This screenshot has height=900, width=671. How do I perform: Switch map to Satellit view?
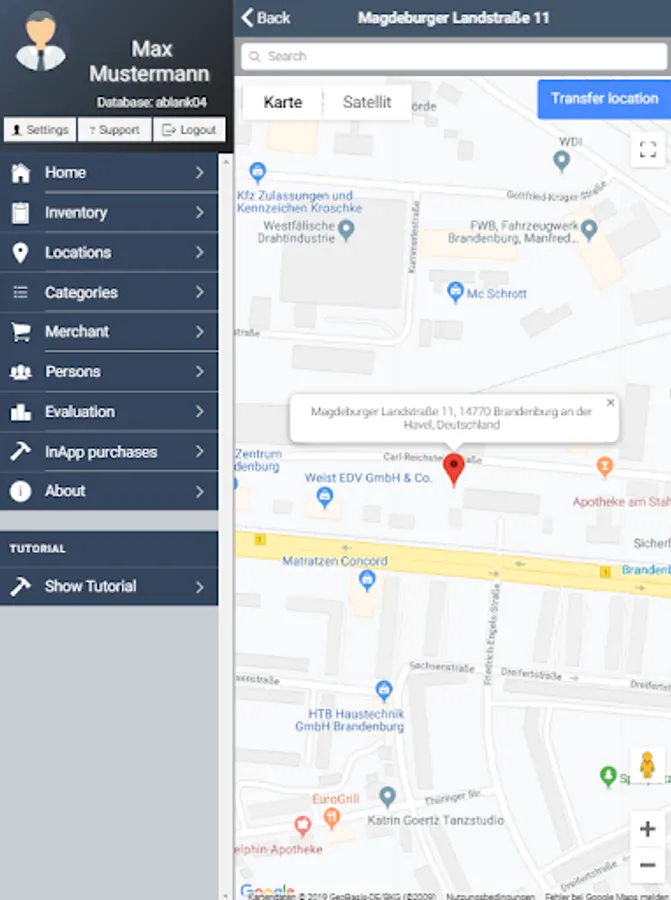pyautogui.click(x=367, y=102)
